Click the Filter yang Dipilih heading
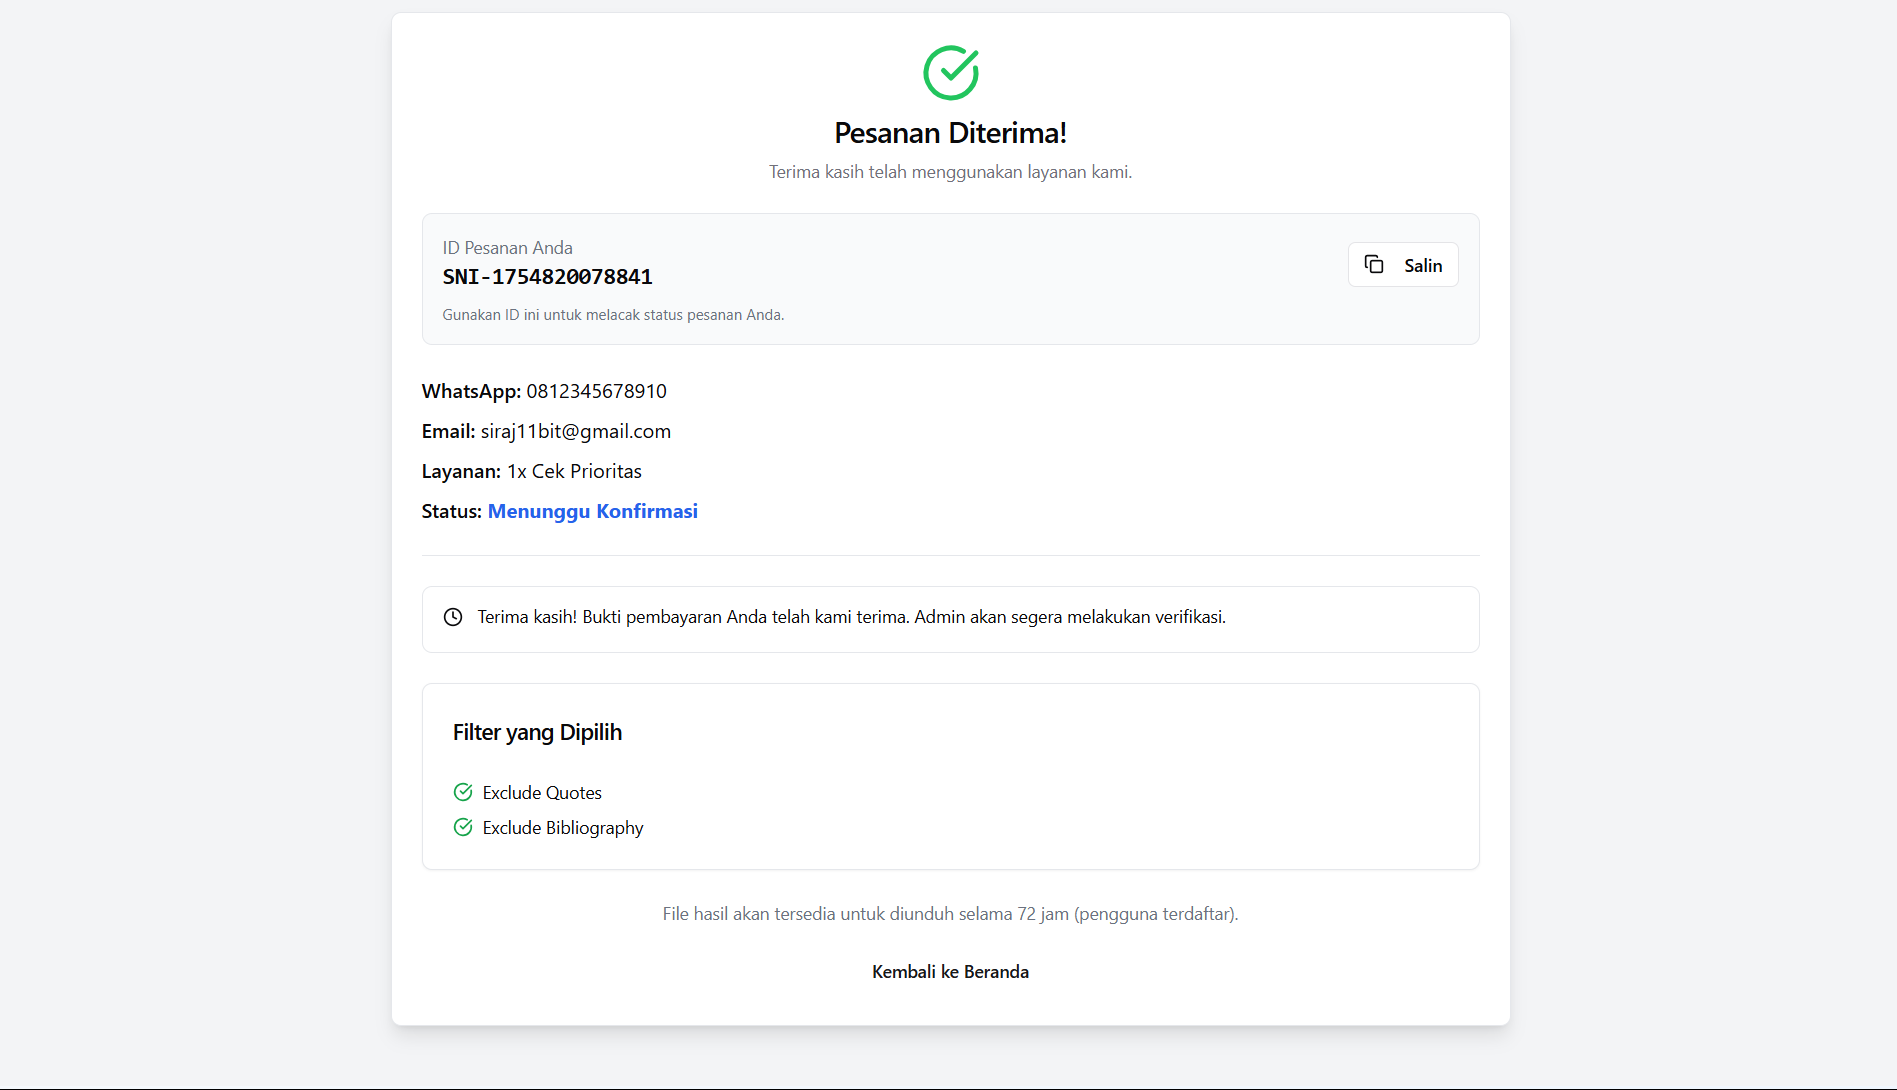Viewport: 1897px width, 1090px height. click(x=537, y=732)
